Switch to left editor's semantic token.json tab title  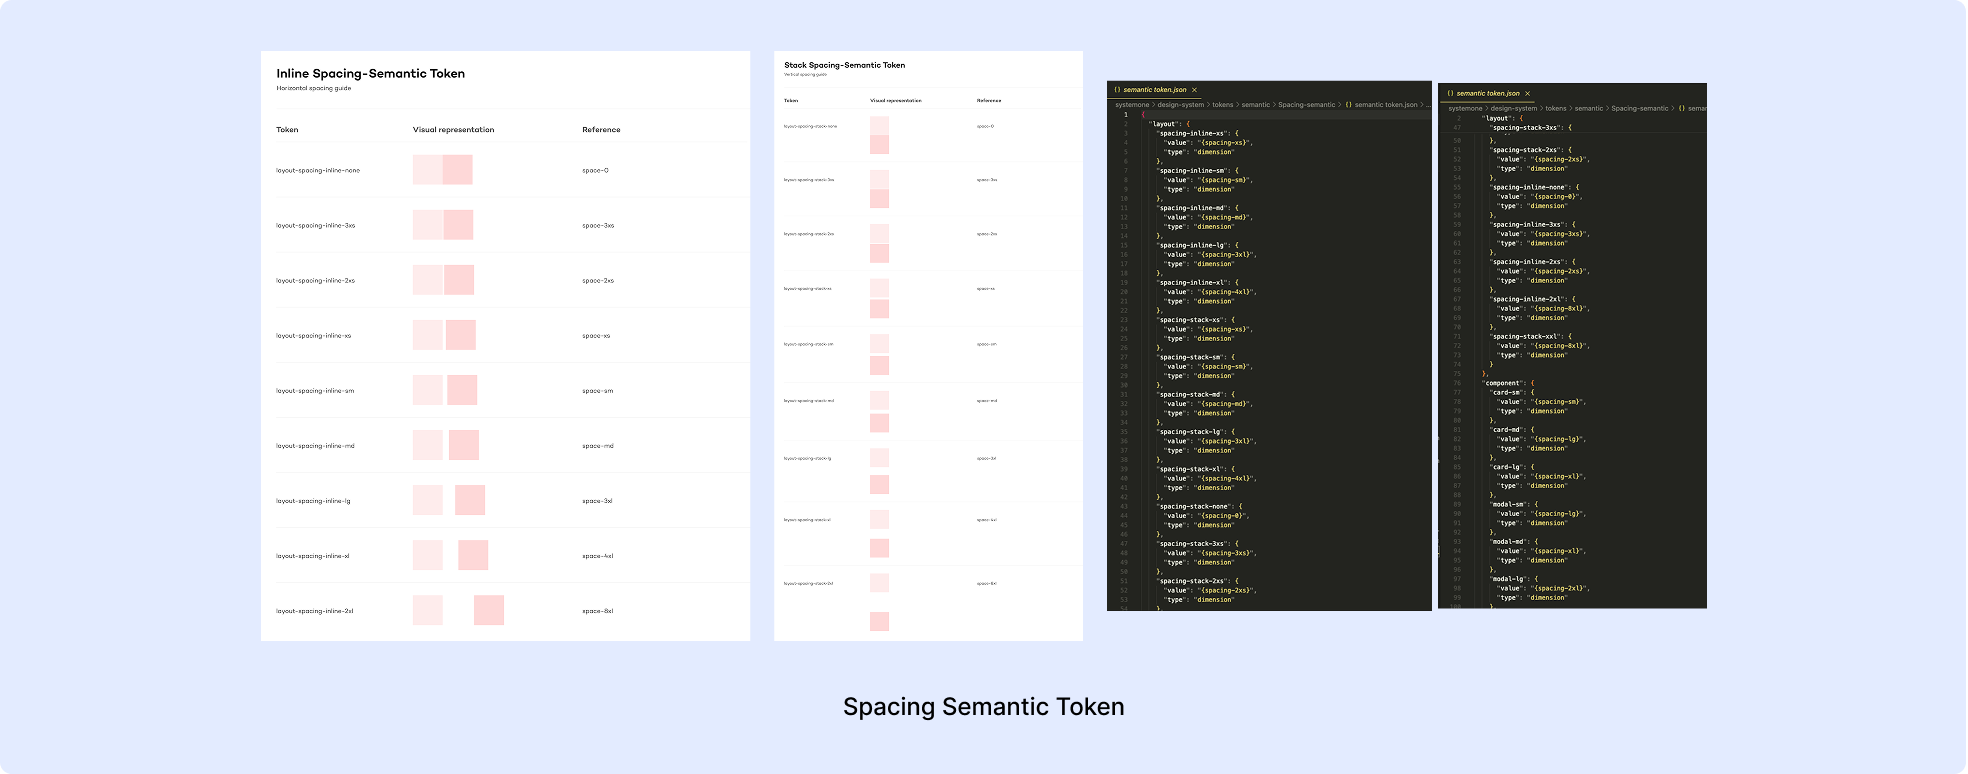1154,90
